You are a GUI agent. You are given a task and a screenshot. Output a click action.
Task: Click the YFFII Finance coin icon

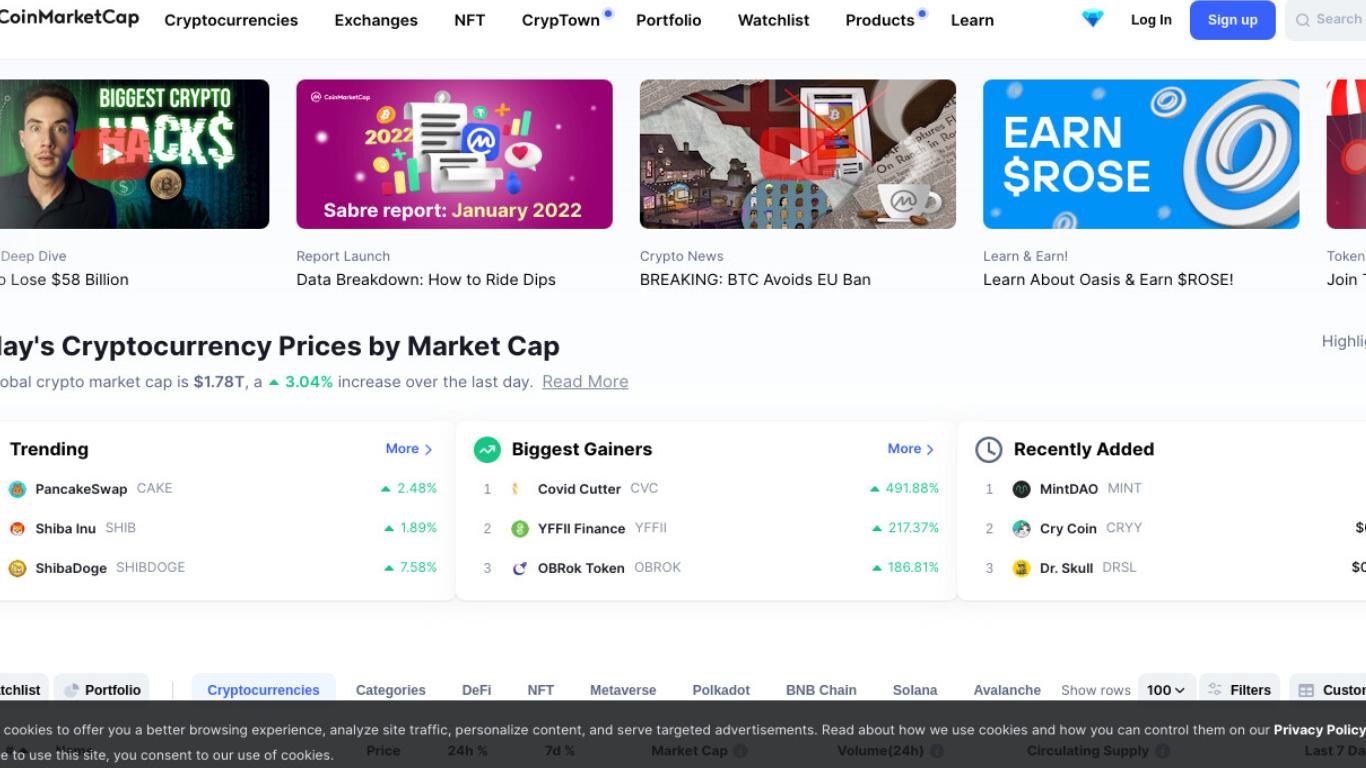tap(520, 529)
